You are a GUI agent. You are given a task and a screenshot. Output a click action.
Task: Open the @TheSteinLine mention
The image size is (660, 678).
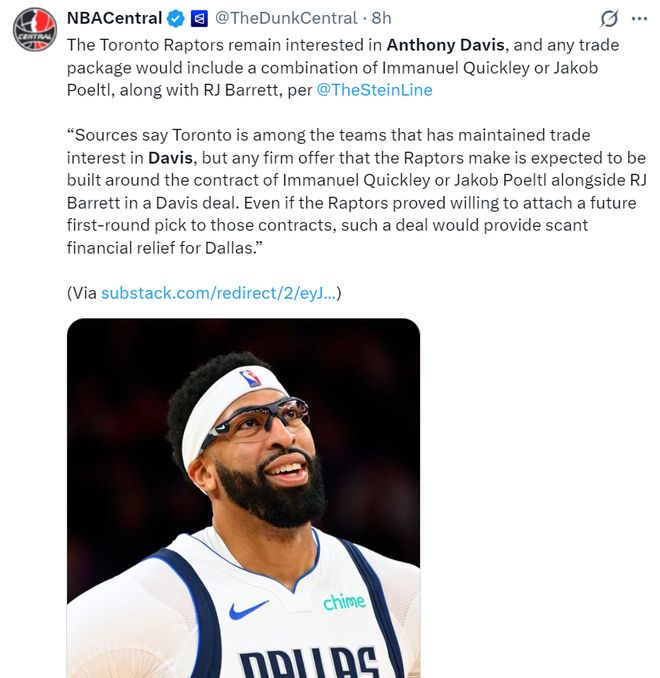pyautogui.click(x=369, y=89)
